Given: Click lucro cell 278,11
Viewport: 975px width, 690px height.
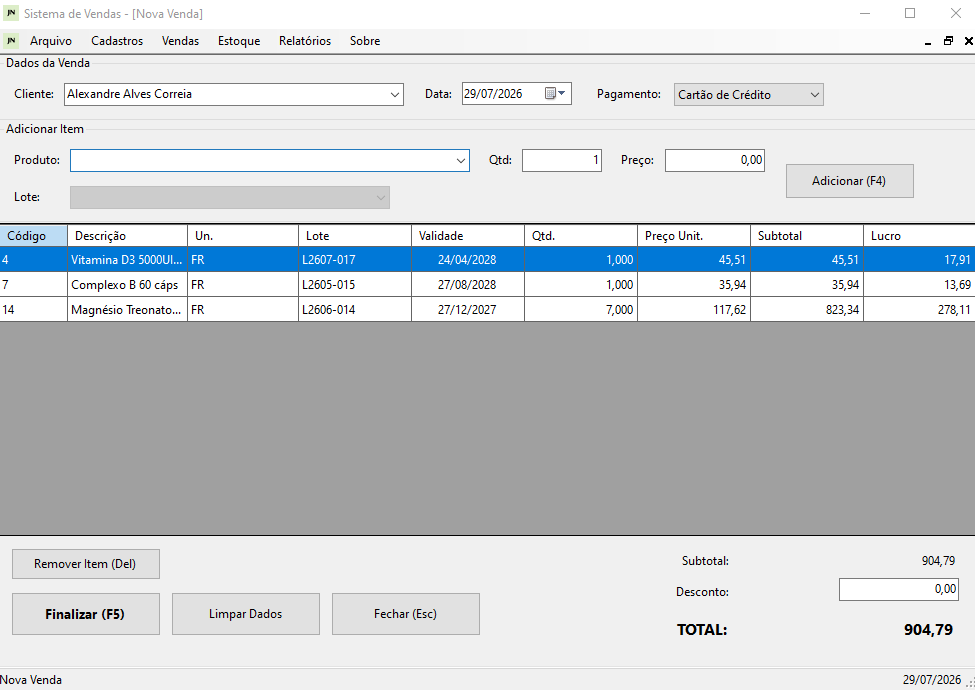Looking at the screenshot, I should coord(920,310).
